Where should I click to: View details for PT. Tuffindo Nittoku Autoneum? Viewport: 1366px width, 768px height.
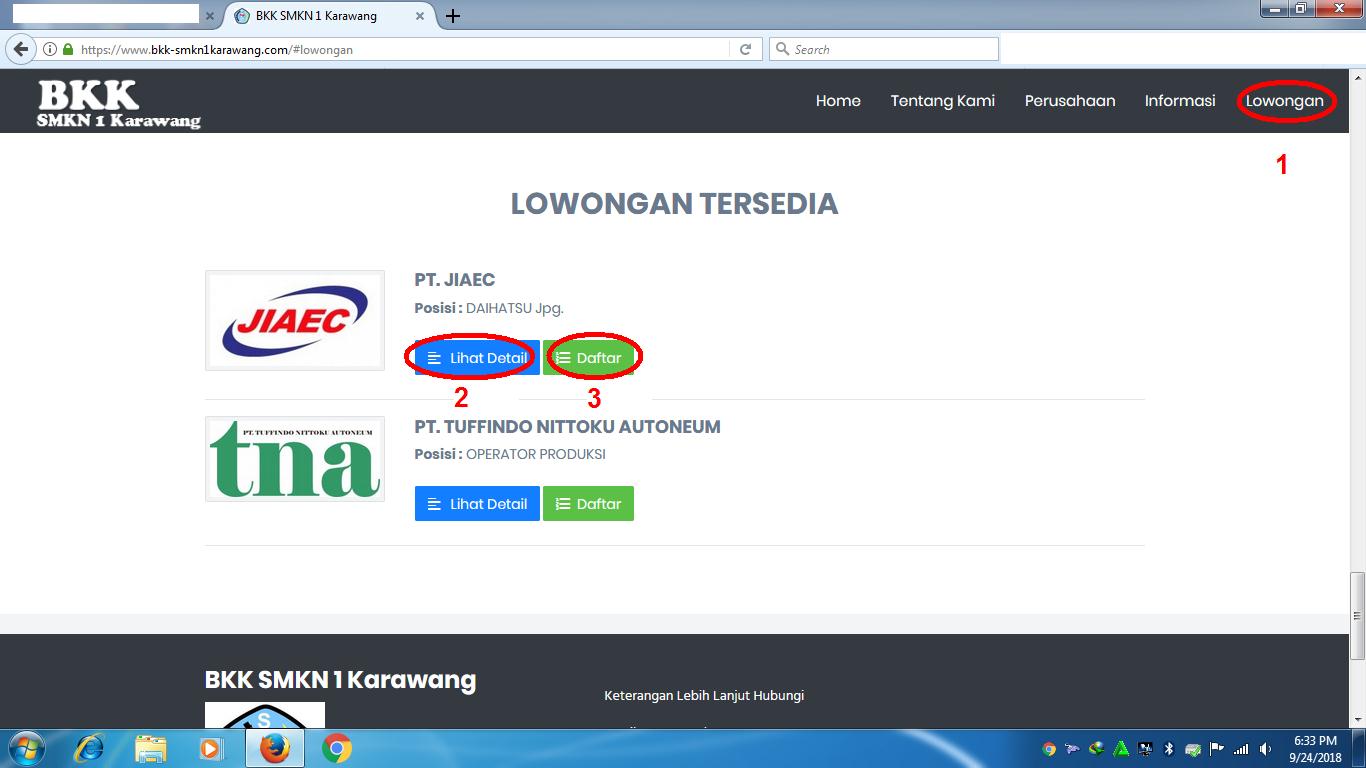point(477,504)
